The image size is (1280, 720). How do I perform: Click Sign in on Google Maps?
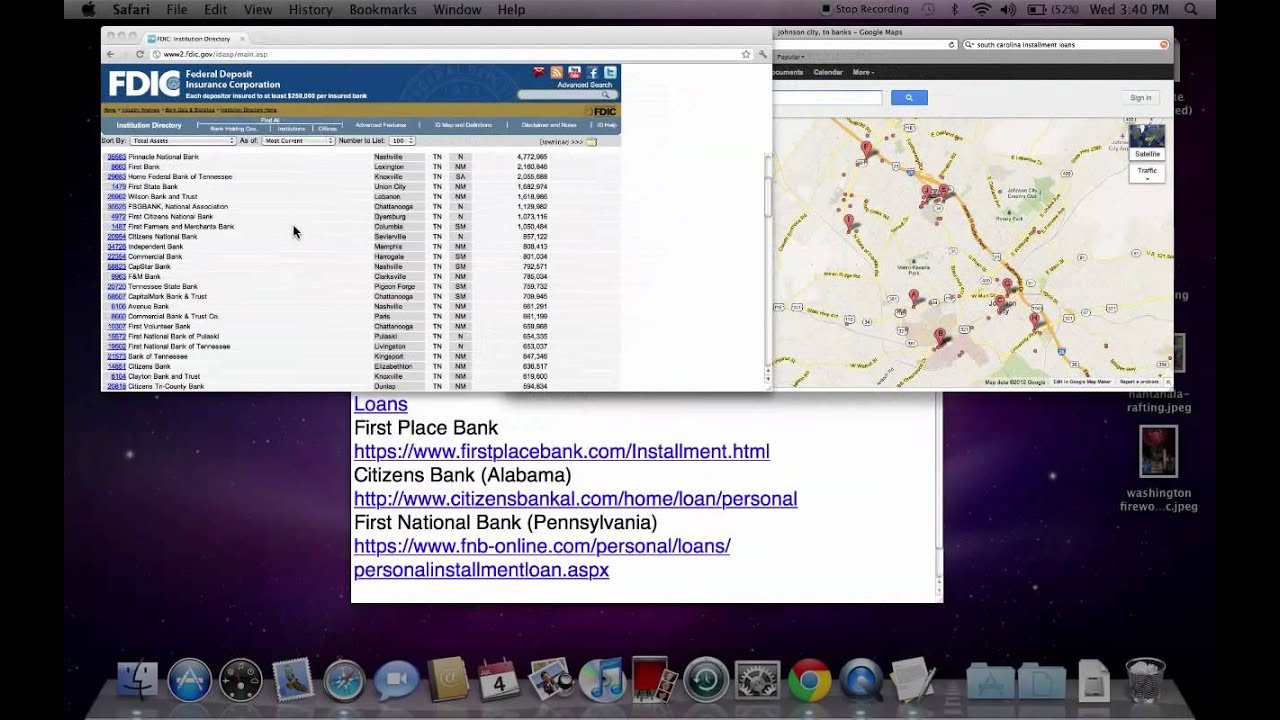(1141, 98)
